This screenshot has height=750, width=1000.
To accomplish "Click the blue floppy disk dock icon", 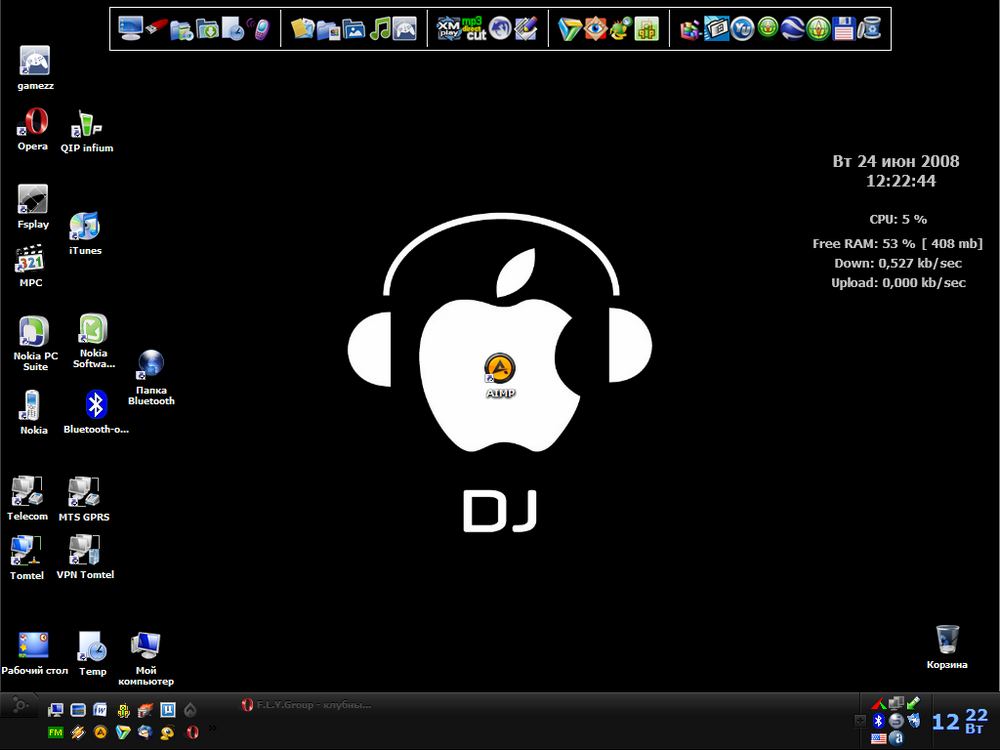I will [x=844, y=29].
